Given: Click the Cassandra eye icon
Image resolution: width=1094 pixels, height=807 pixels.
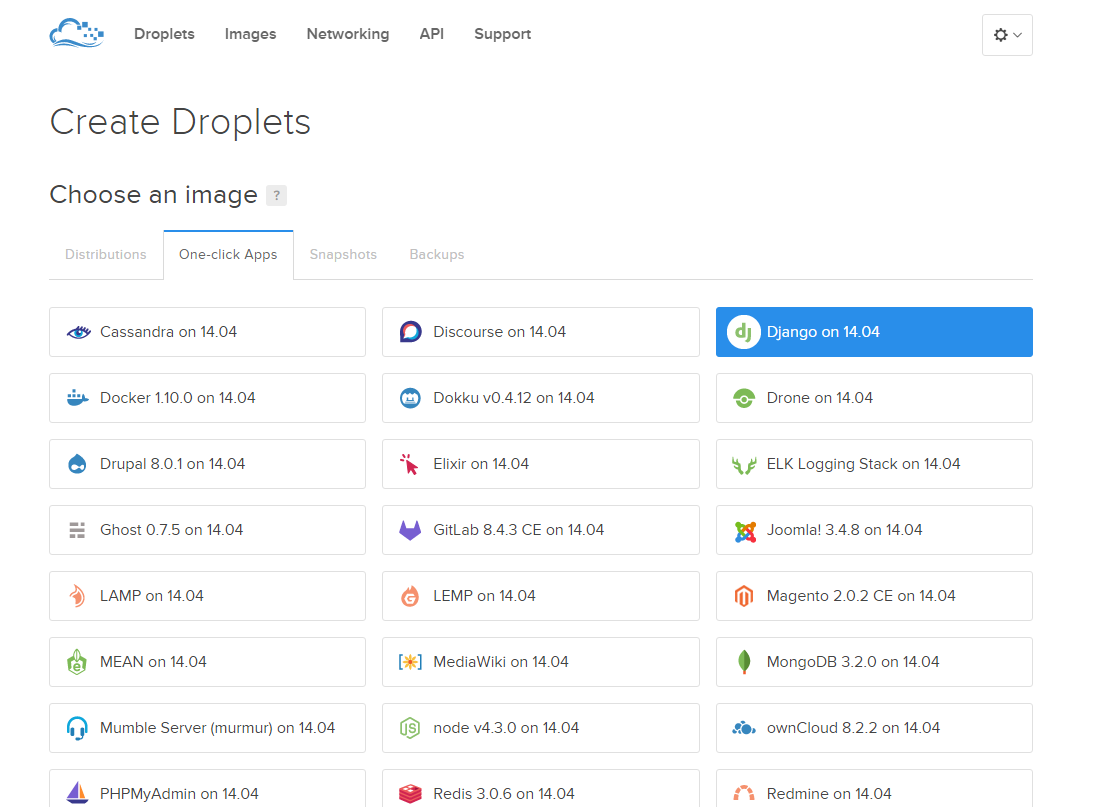Looking at the screenshot, I should [x=77, y=332].
